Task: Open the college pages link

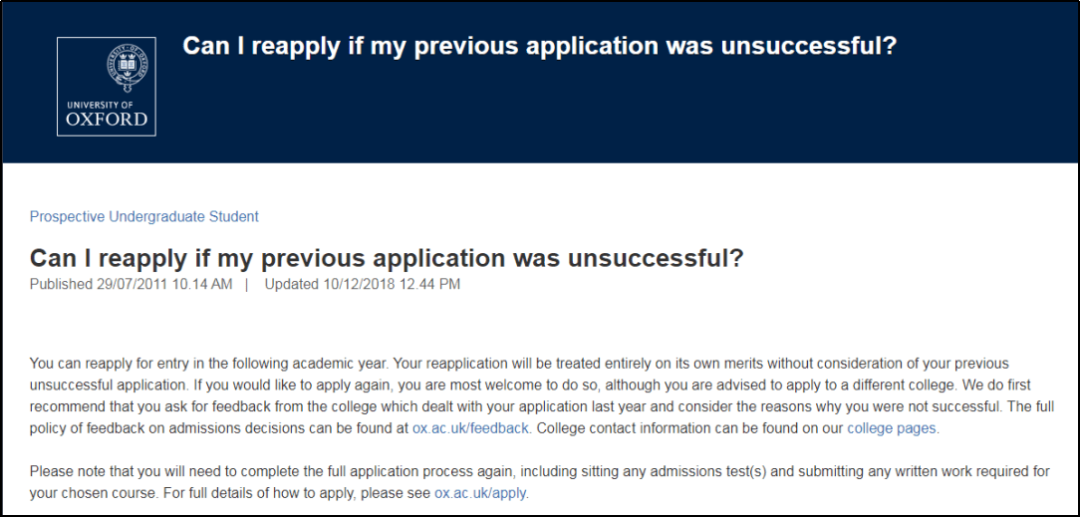Action: coord(892,428)
